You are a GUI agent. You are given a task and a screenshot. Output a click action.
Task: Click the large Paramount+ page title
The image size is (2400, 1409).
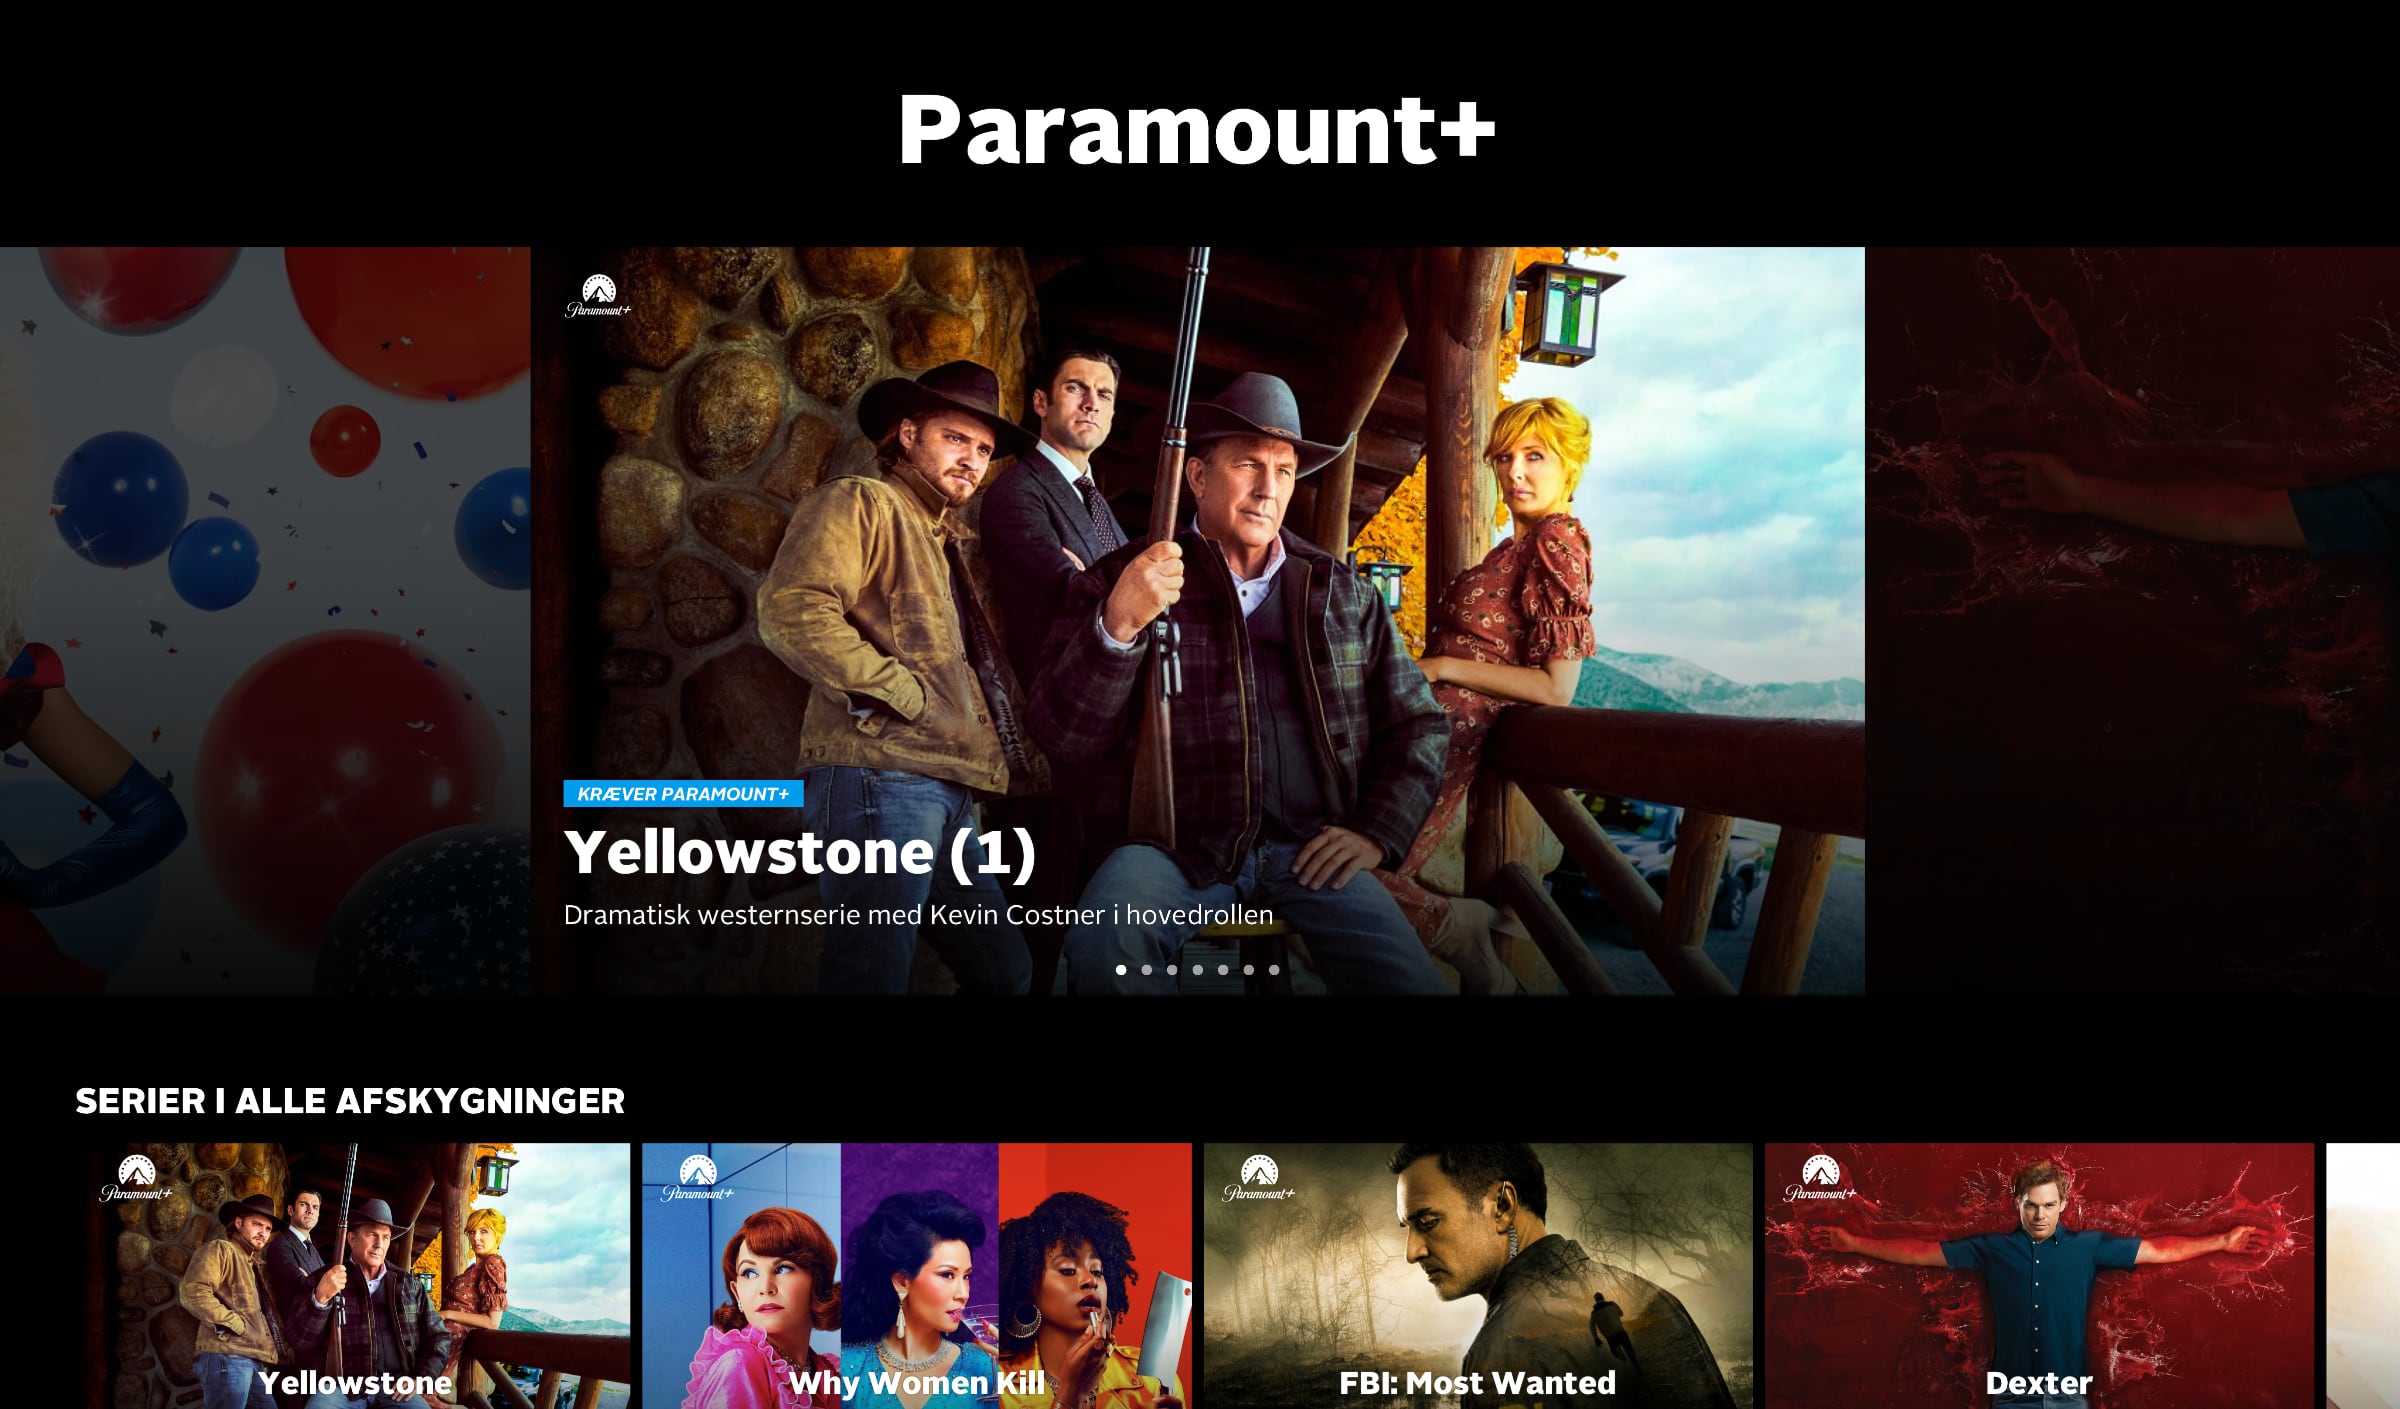tap(1197, 130)
